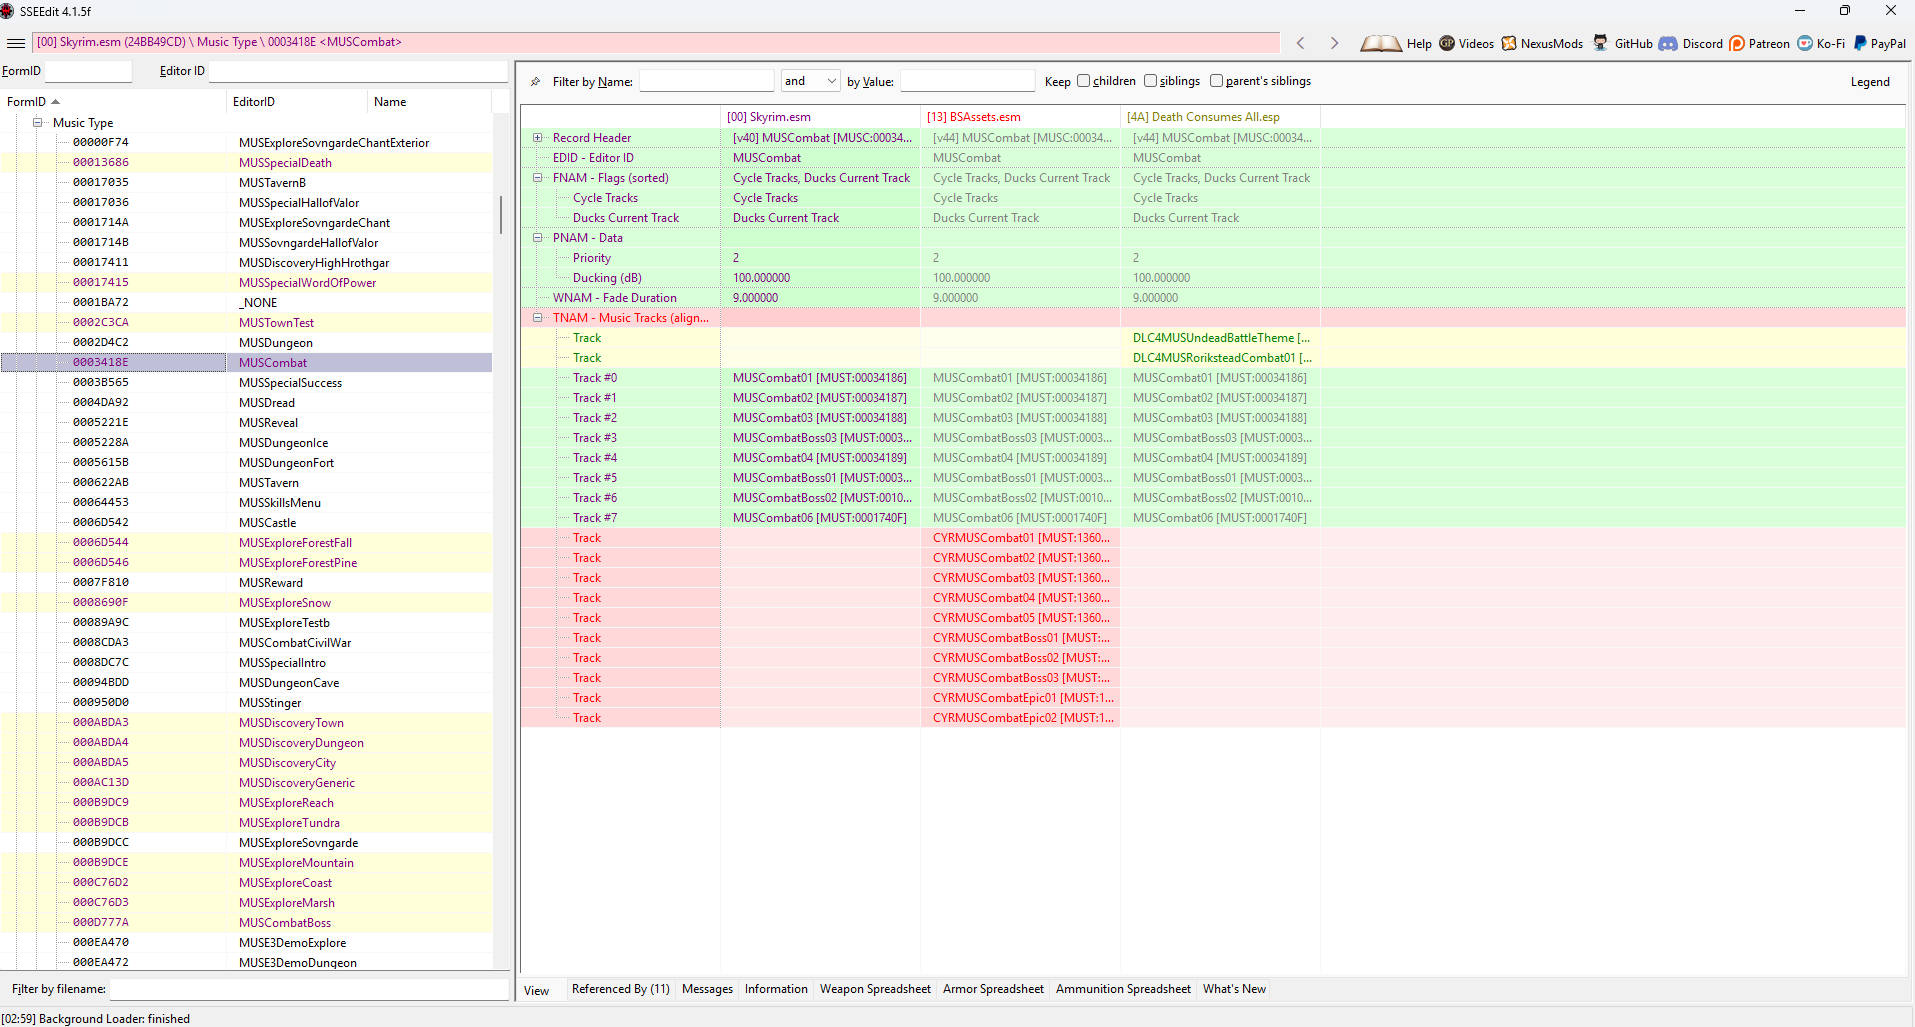Select Death Consumes All.esp column header
This screenshot has width=1915, height=1027.
pos(1220,117)
